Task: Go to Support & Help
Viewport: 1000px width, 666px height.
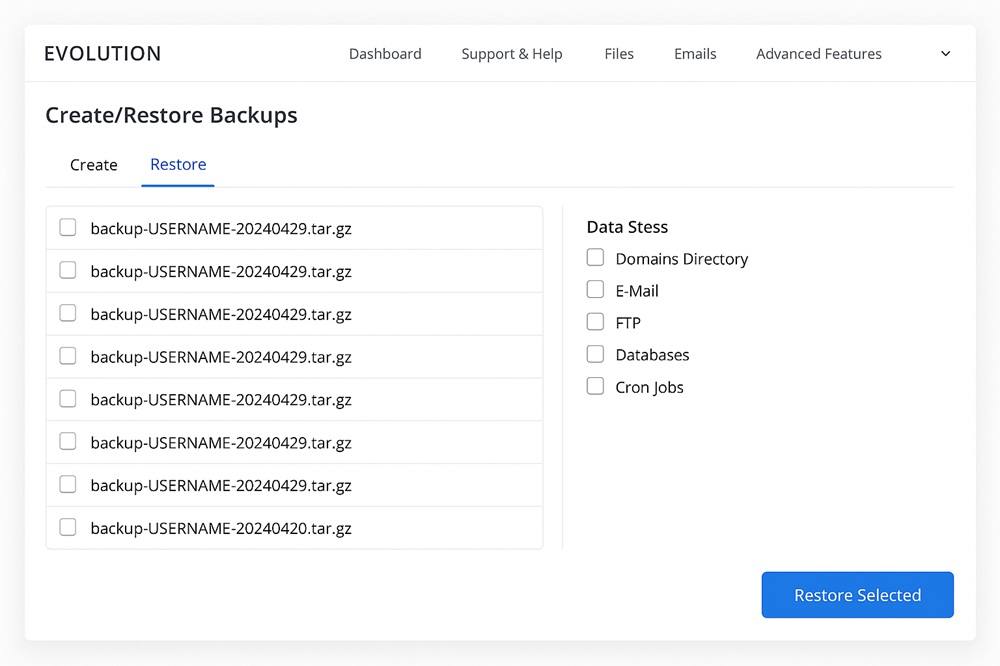Action: click(511, 54)
